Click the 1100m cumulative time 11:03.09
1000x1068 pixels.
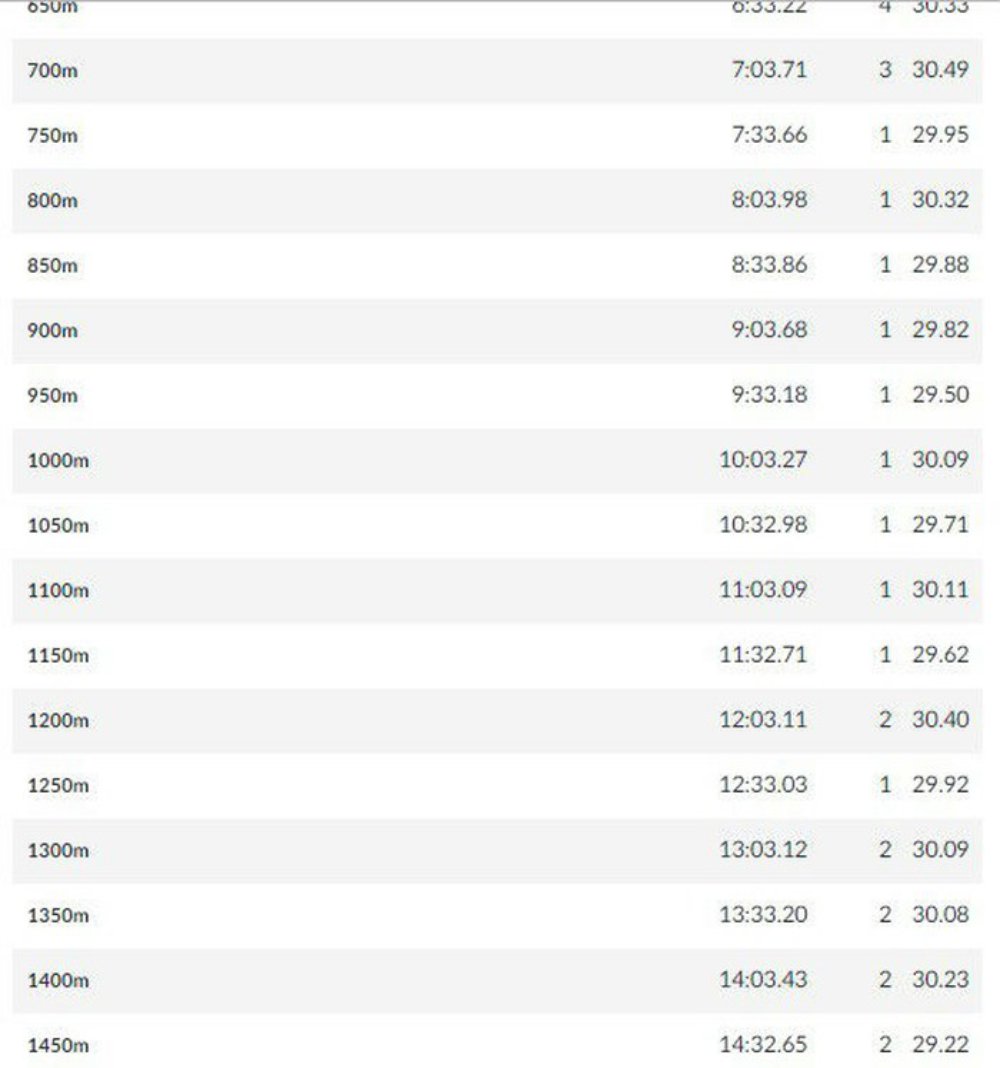point(763,589)
